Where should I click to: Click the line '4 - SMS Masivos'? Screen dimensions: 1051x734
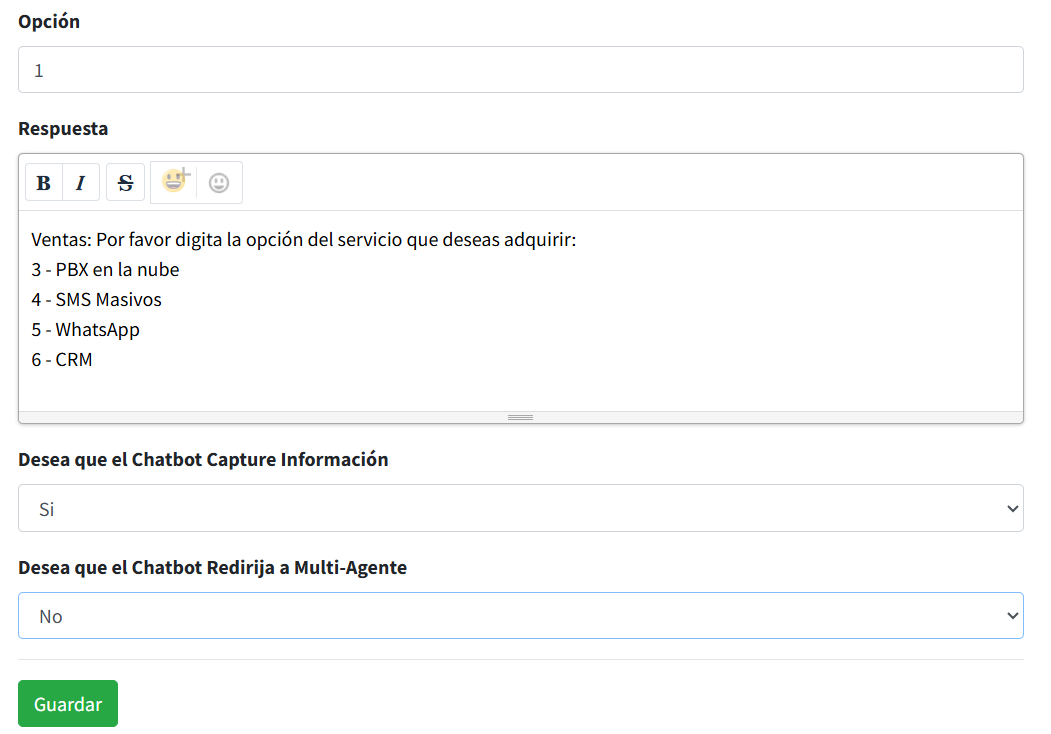(x=97, y=300)
